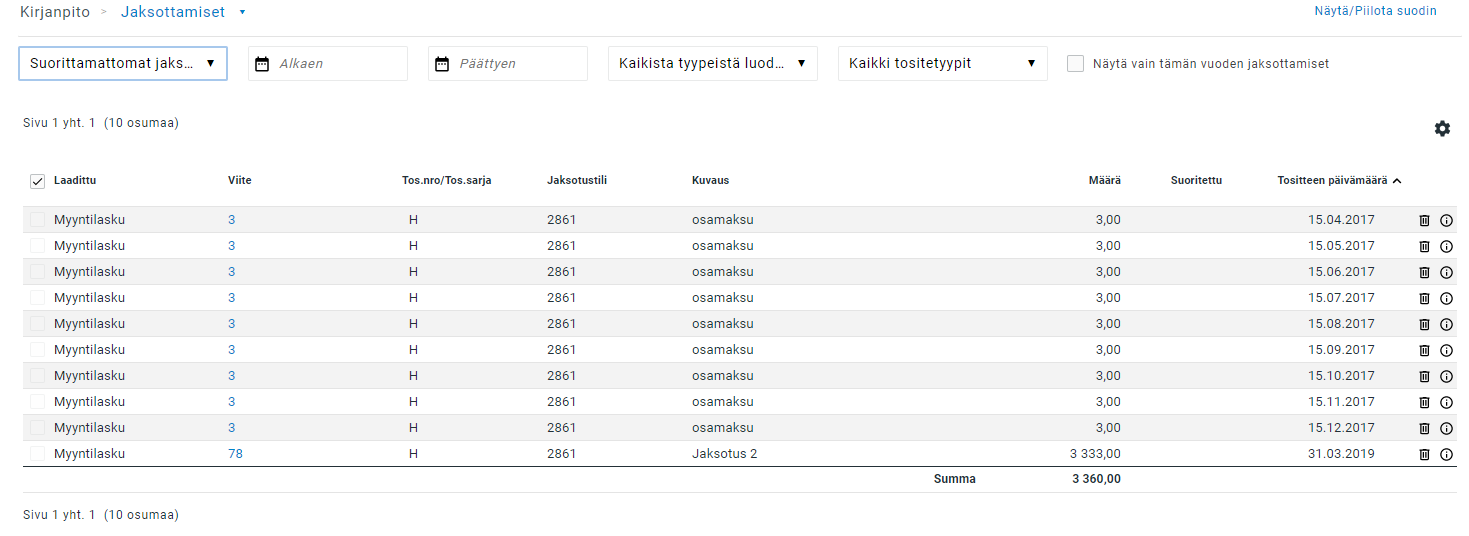Enable 'Näytä vain tämän vuoden jaksottamiset'
This screenshot has height=536, width=1469.
point(1075,64)
